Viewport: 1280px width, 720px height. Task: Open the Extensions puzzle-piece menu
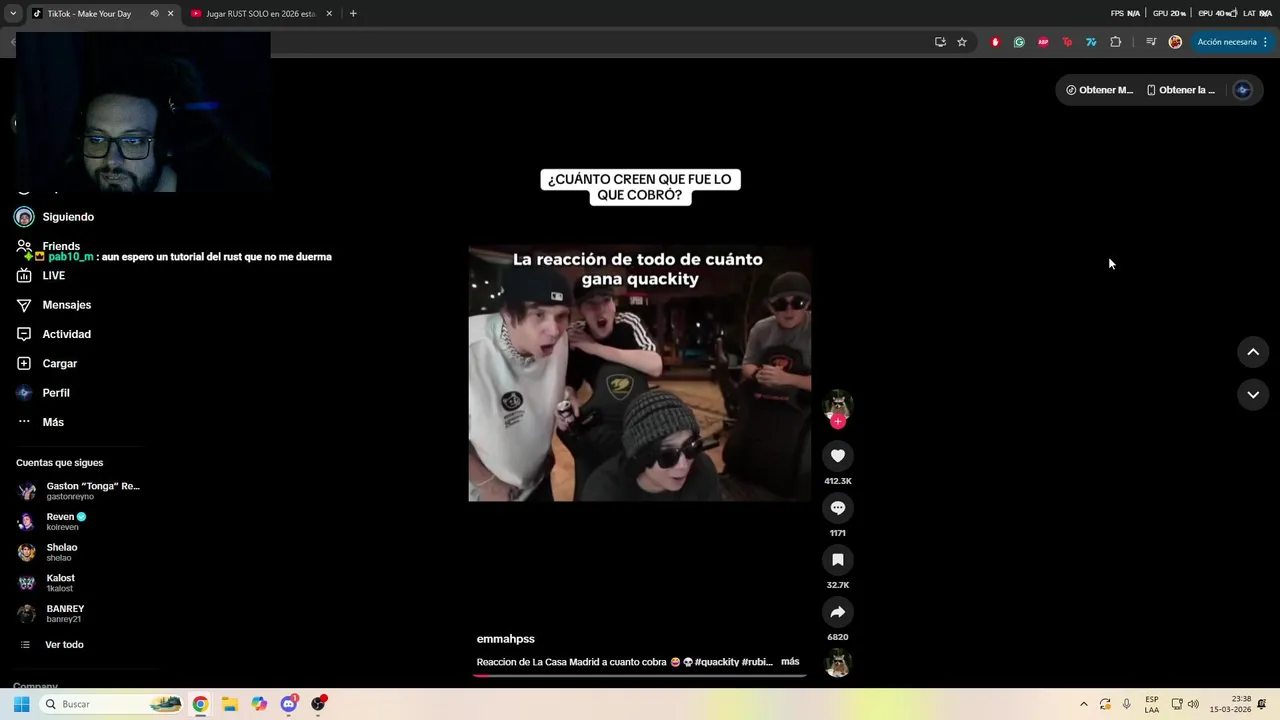coord(1116,42)
